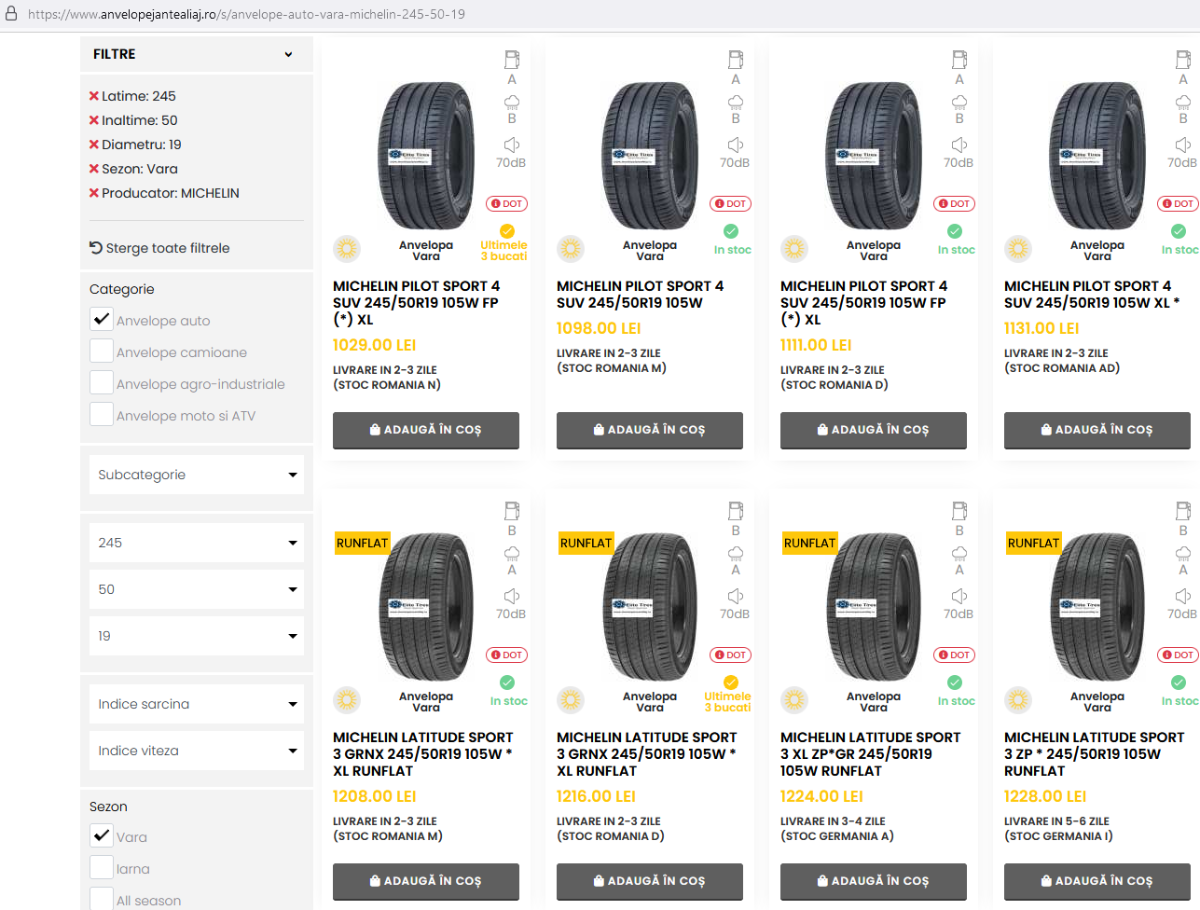Open the tire image of the 1216.00 LEI product
The width and height of the screenshot is (1200, 910).
(x=650, y=607)
